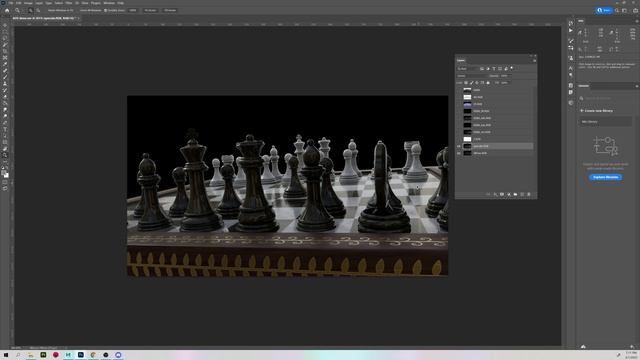Open Photoshop from the Windows taskbar
Screen dimensions: 640x360
click(81, 355)
